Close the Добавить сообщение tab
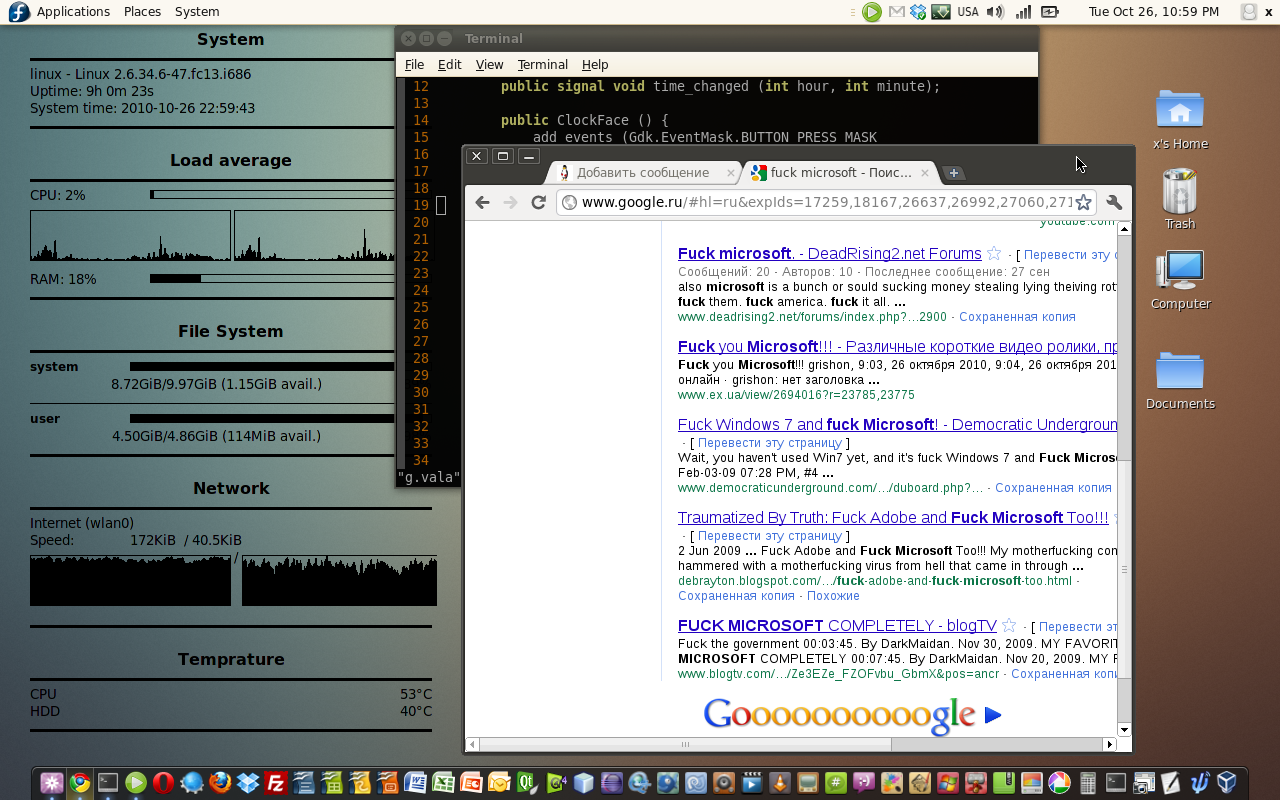The height and width of the screenshot is (800, 1280). [730, 173]
